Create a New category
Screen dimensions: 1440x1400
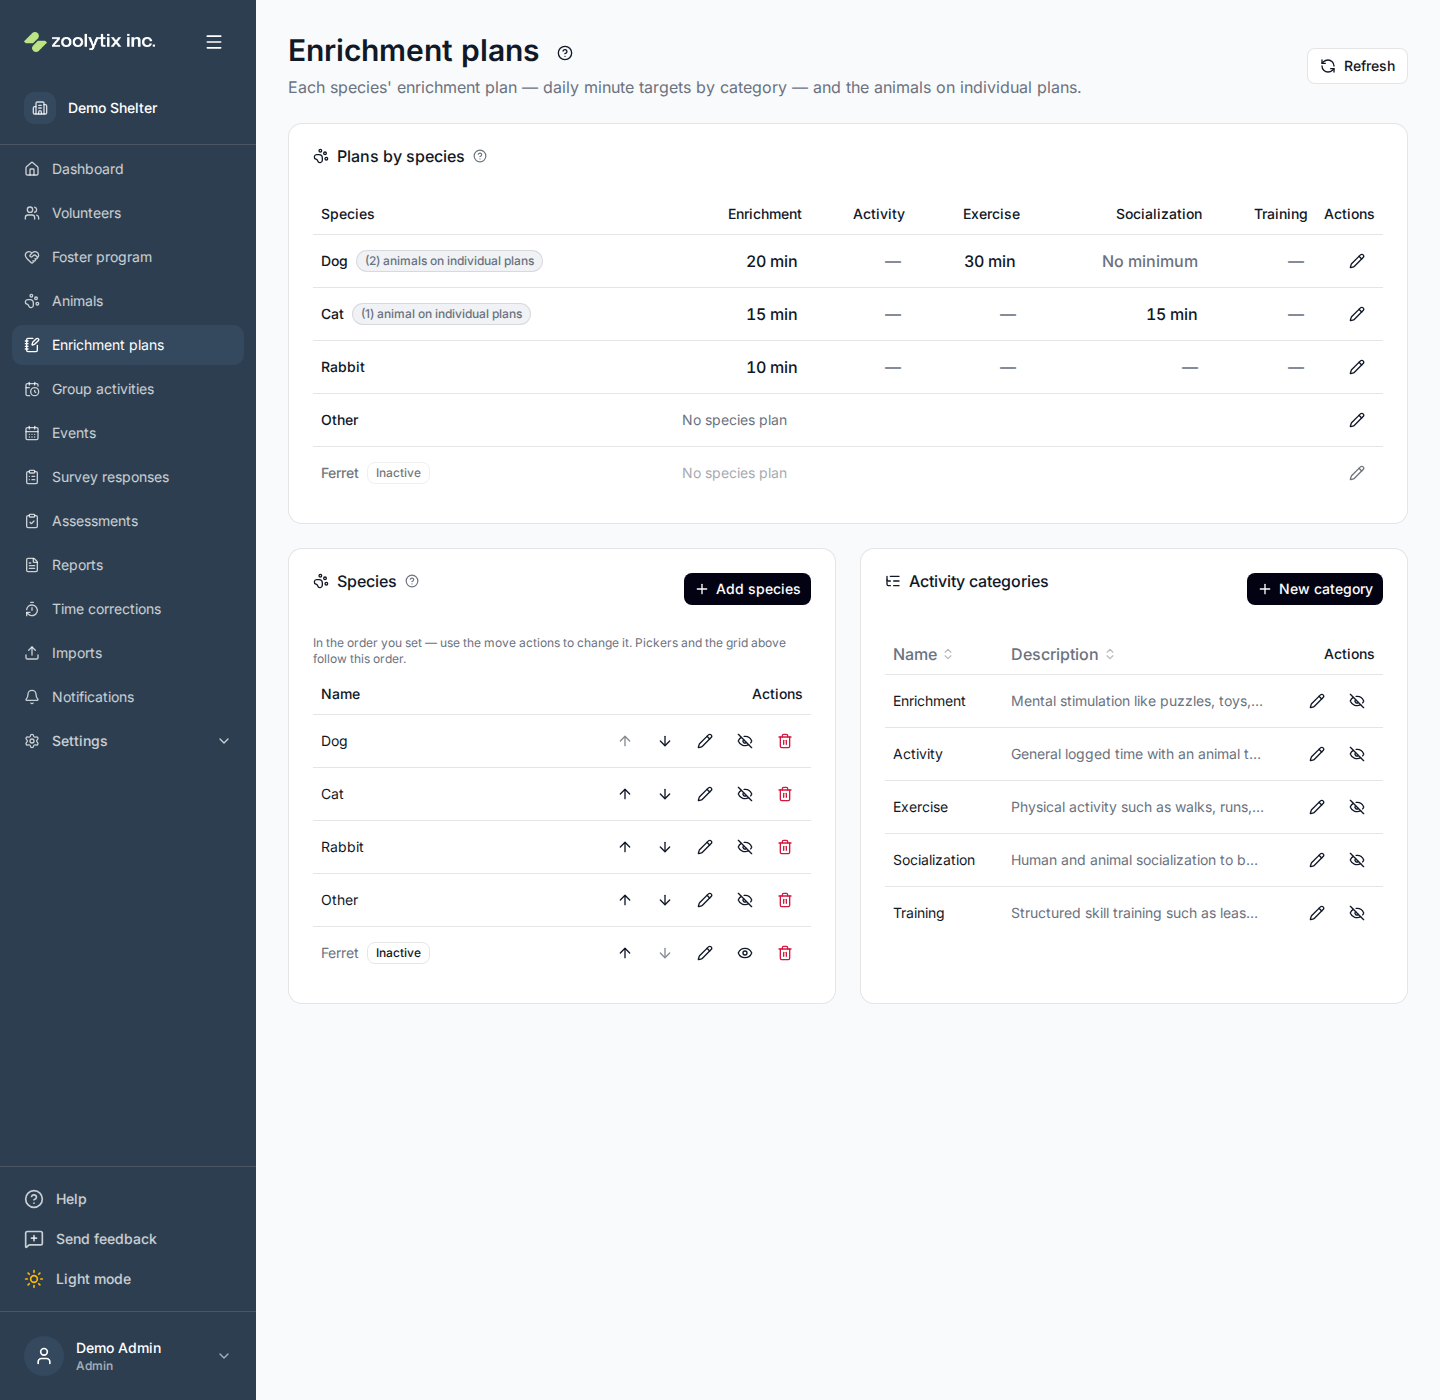(1314, 589)
